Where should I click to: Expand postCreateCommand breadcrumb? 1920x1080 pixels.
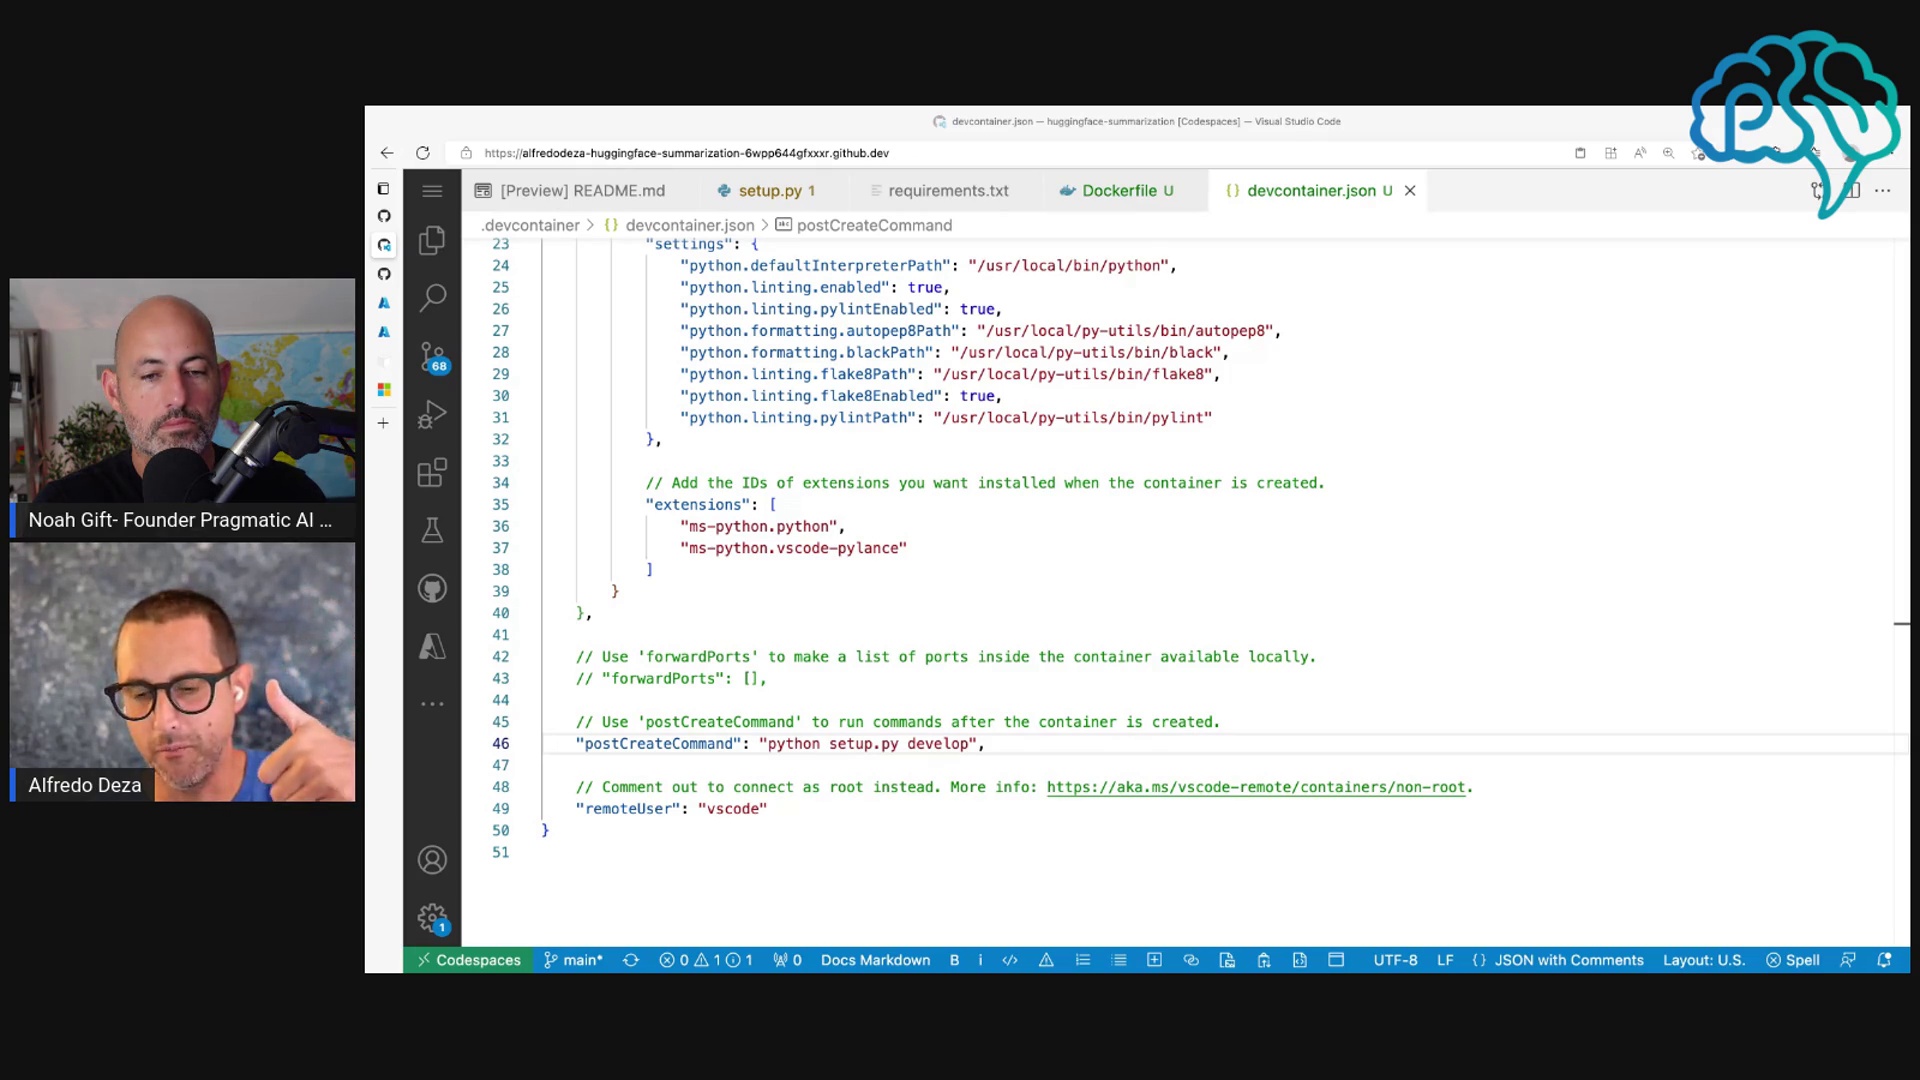coord(864,226)
